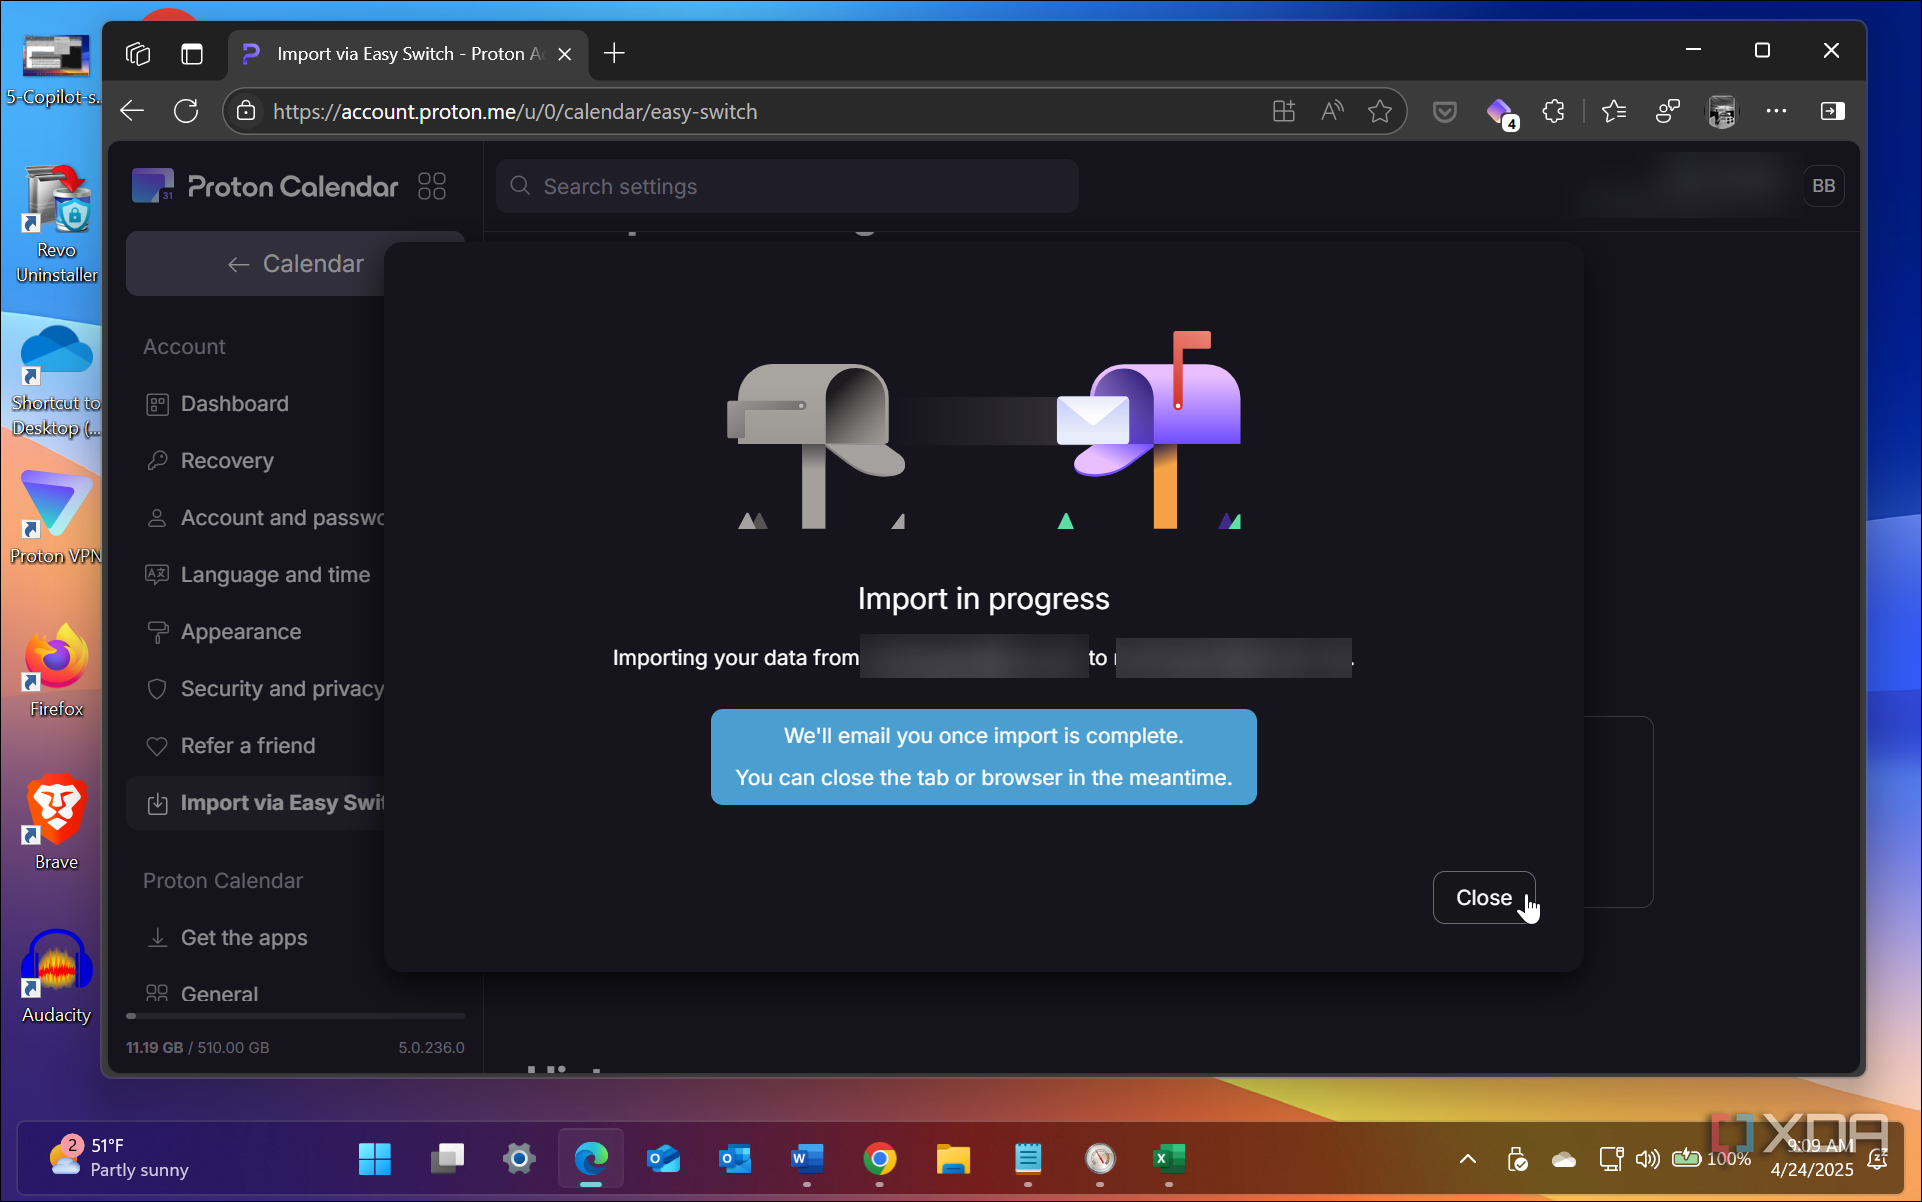
Task: Open the Proton VPN desktop shortcut
Action: (56, 518)
